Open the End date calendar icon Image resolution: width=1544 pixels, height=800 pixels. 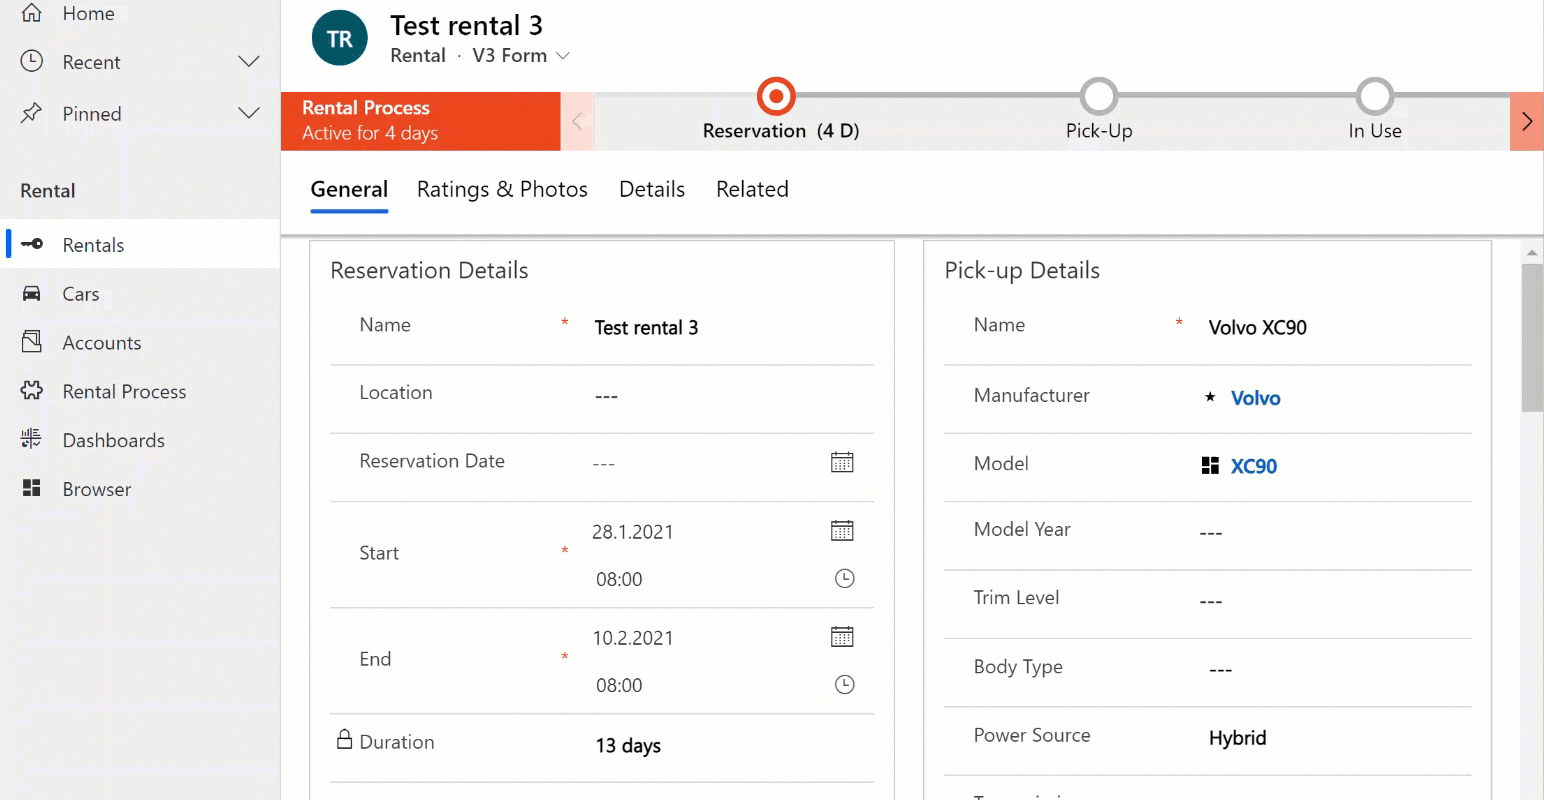click(x=842, y=637)
